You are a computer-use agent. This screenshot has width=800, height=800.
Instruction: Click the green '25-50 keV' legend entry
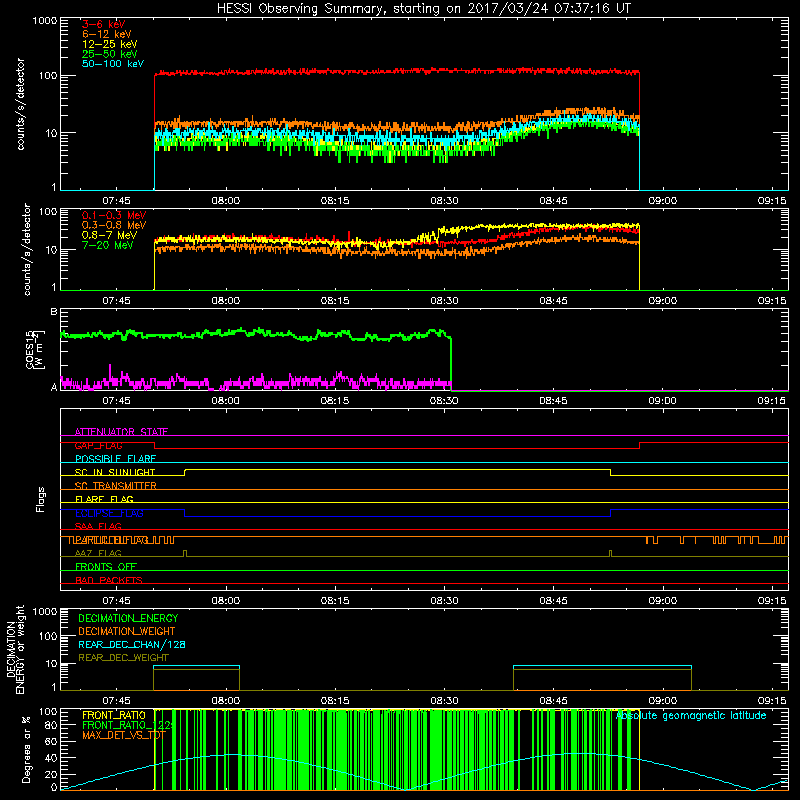[110, 54]
